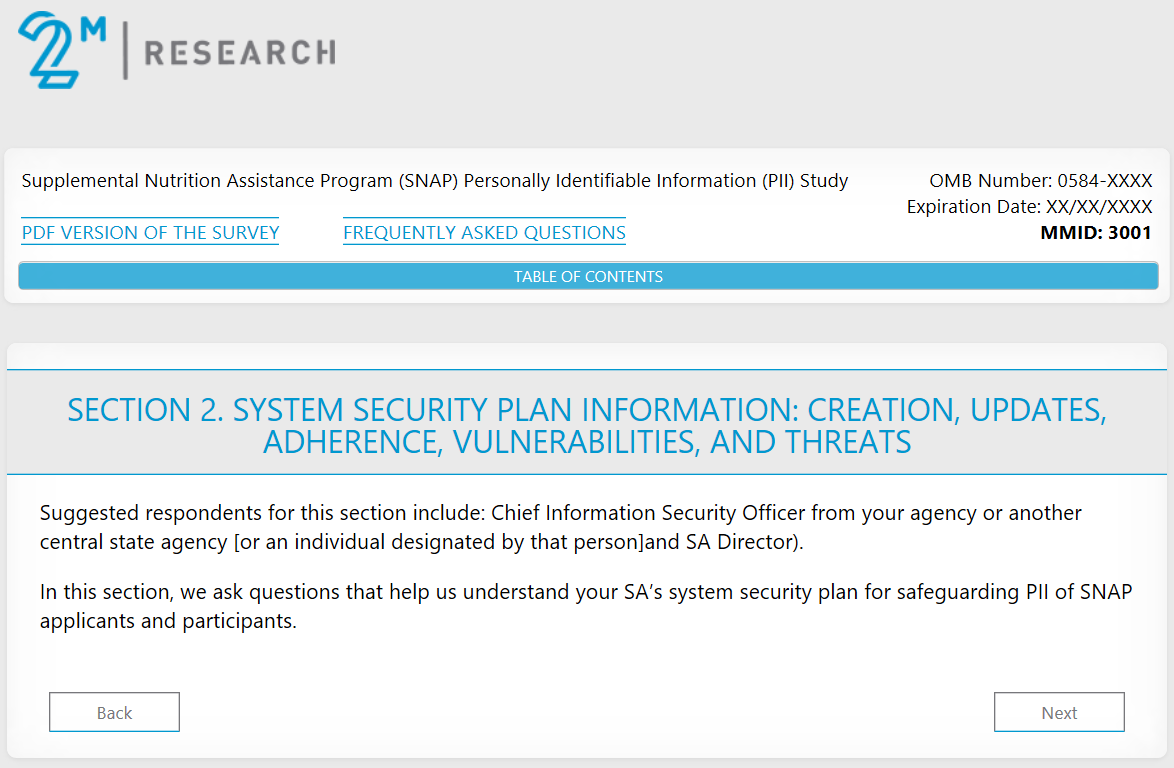Expand the Table of Contents bar
1174x768 pixels.
(x=588, y=277)
